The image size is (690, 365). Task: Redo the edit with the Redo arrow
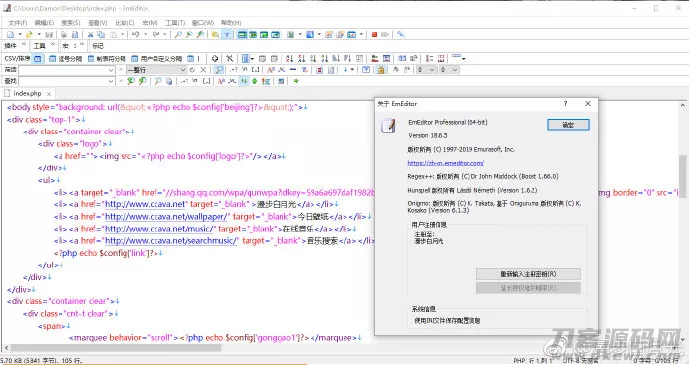click(x=156, y=34)
